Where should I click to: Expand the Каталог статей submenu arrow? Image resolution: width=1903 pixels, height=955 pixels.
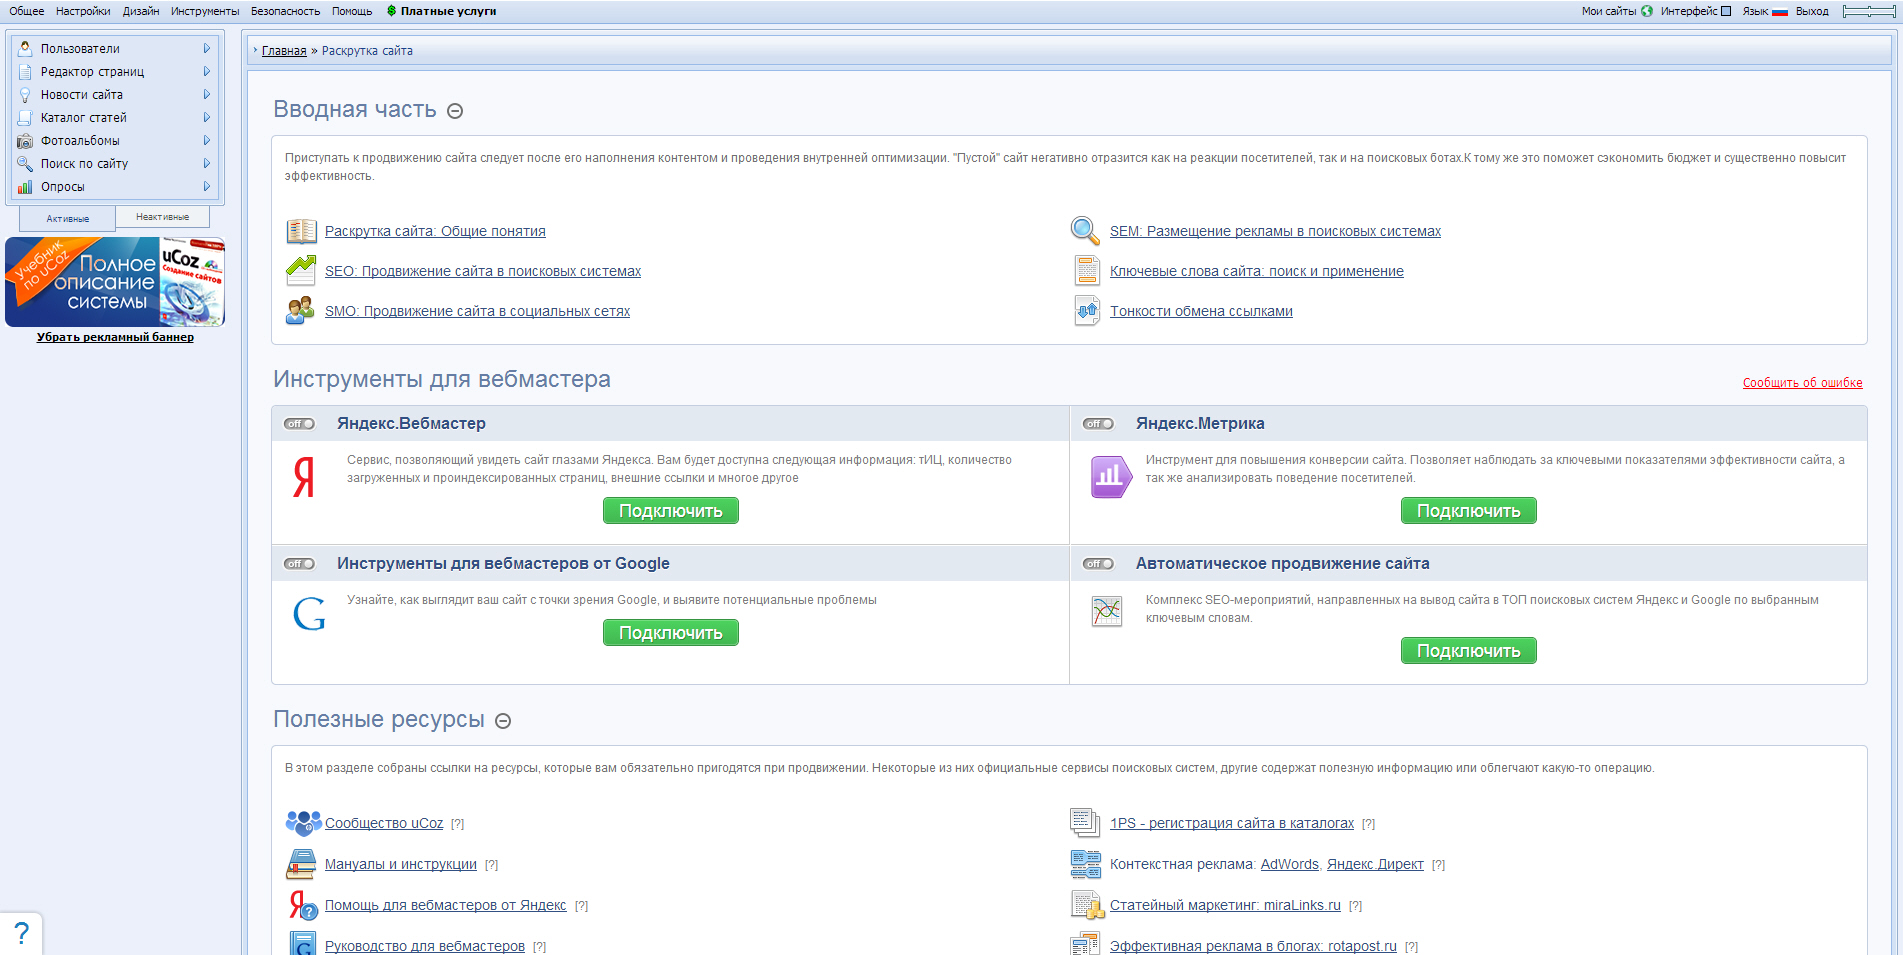[x=207, y=117]
